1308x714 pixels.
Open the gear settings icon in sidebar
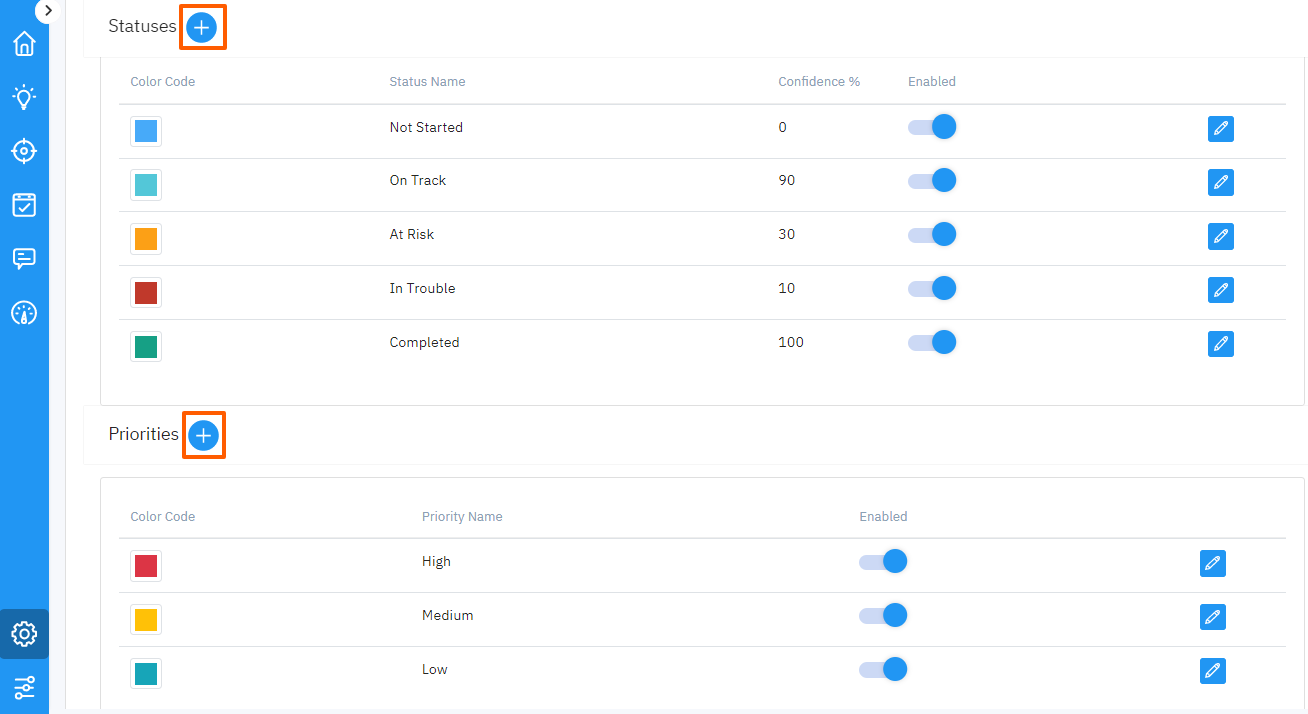24,634
